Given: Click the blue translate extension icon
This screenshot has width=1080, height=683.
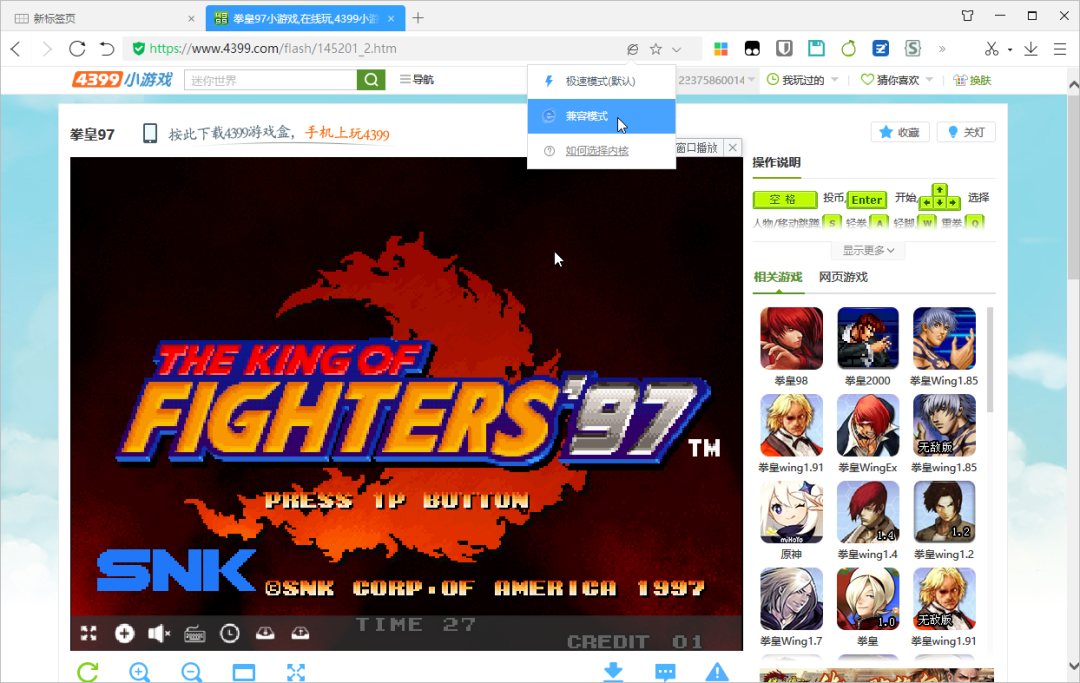Looking at the screenshot, I should [x=880, y=48].
